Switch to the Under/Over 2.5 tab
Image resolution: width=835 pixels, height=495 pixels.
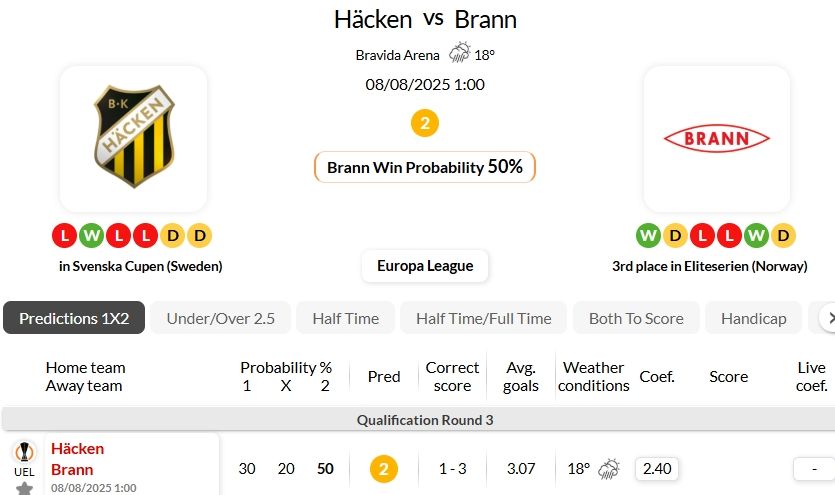pos(220,318)
